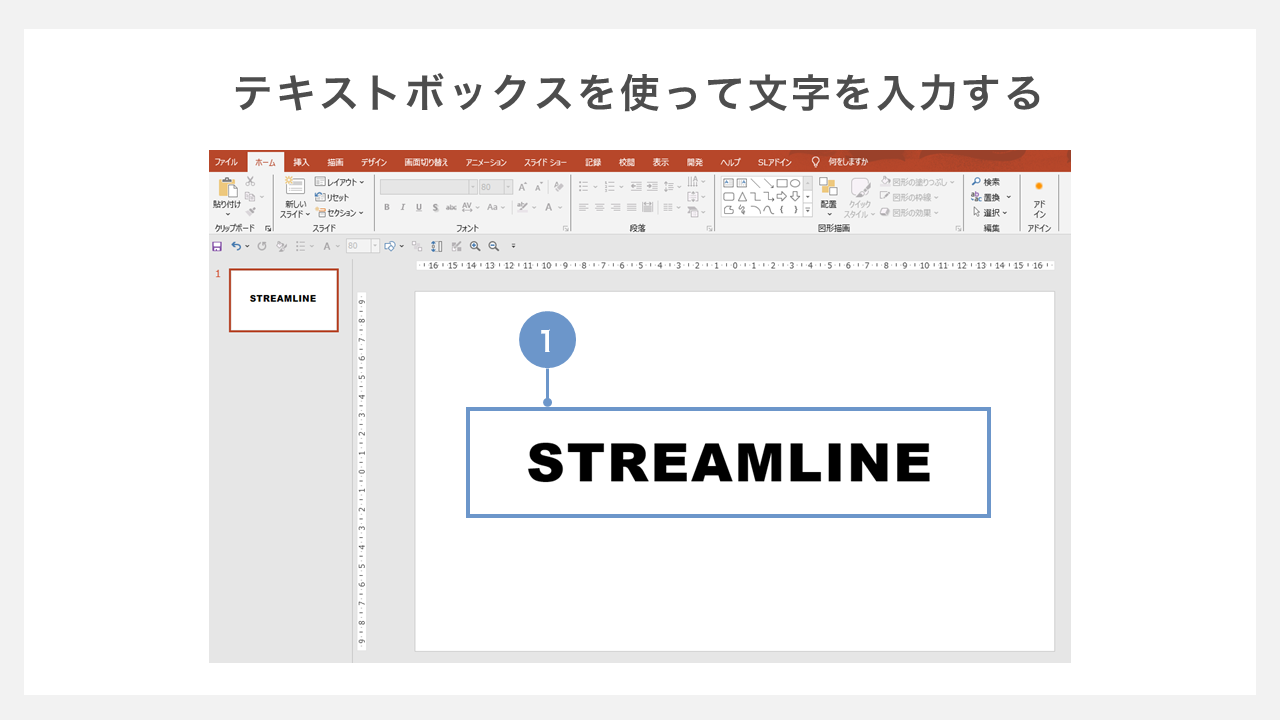Toggle center text alignment
1280x720 pixels.
(x=600, y=208)
